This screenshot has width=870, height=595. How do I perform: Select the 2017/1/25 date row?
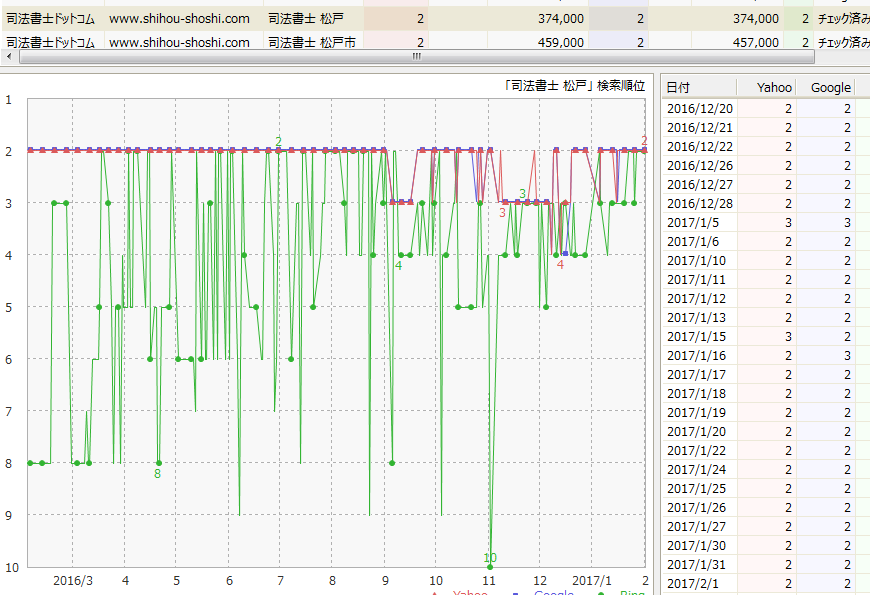pyautogui.click(x=766, y=488)
